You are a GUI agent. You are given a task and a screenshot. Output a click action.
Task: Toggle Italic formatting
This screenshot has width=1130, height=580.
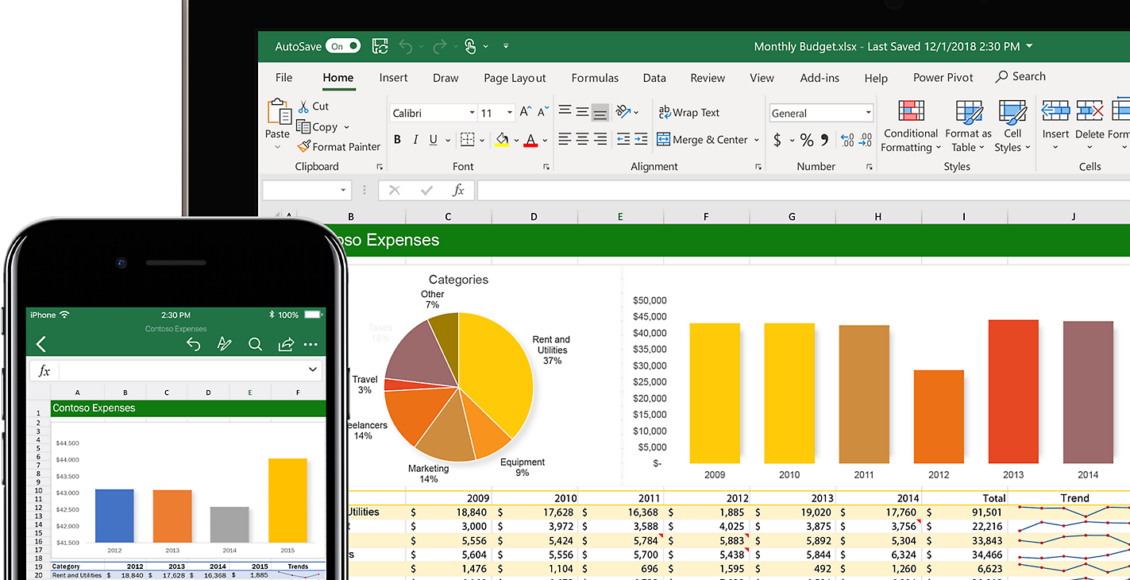tap(416, 140)
